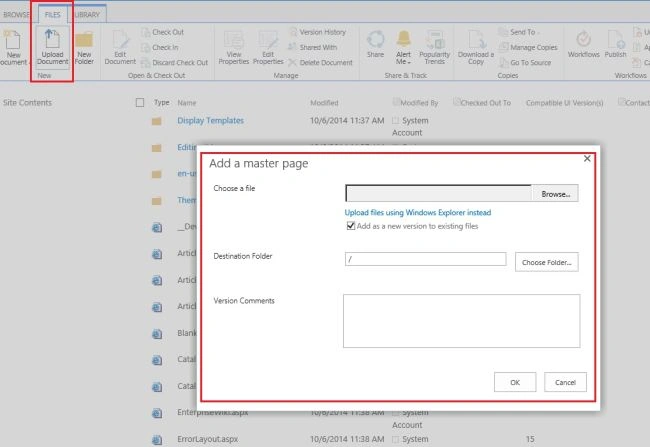Image resolution: width=650 pixels, height=447 pixels.
Task: Open the Send To dropdown
Action: pos(520,32)
